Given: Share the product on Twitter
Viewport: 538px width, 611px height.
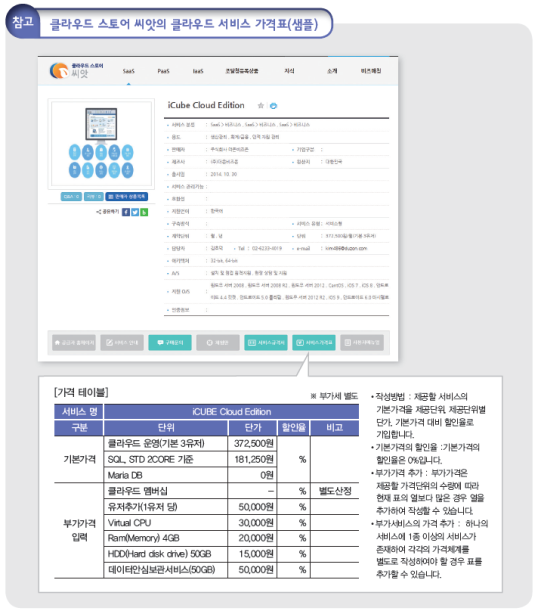Looking at the screenshot, I should click(x=135, y=212).
